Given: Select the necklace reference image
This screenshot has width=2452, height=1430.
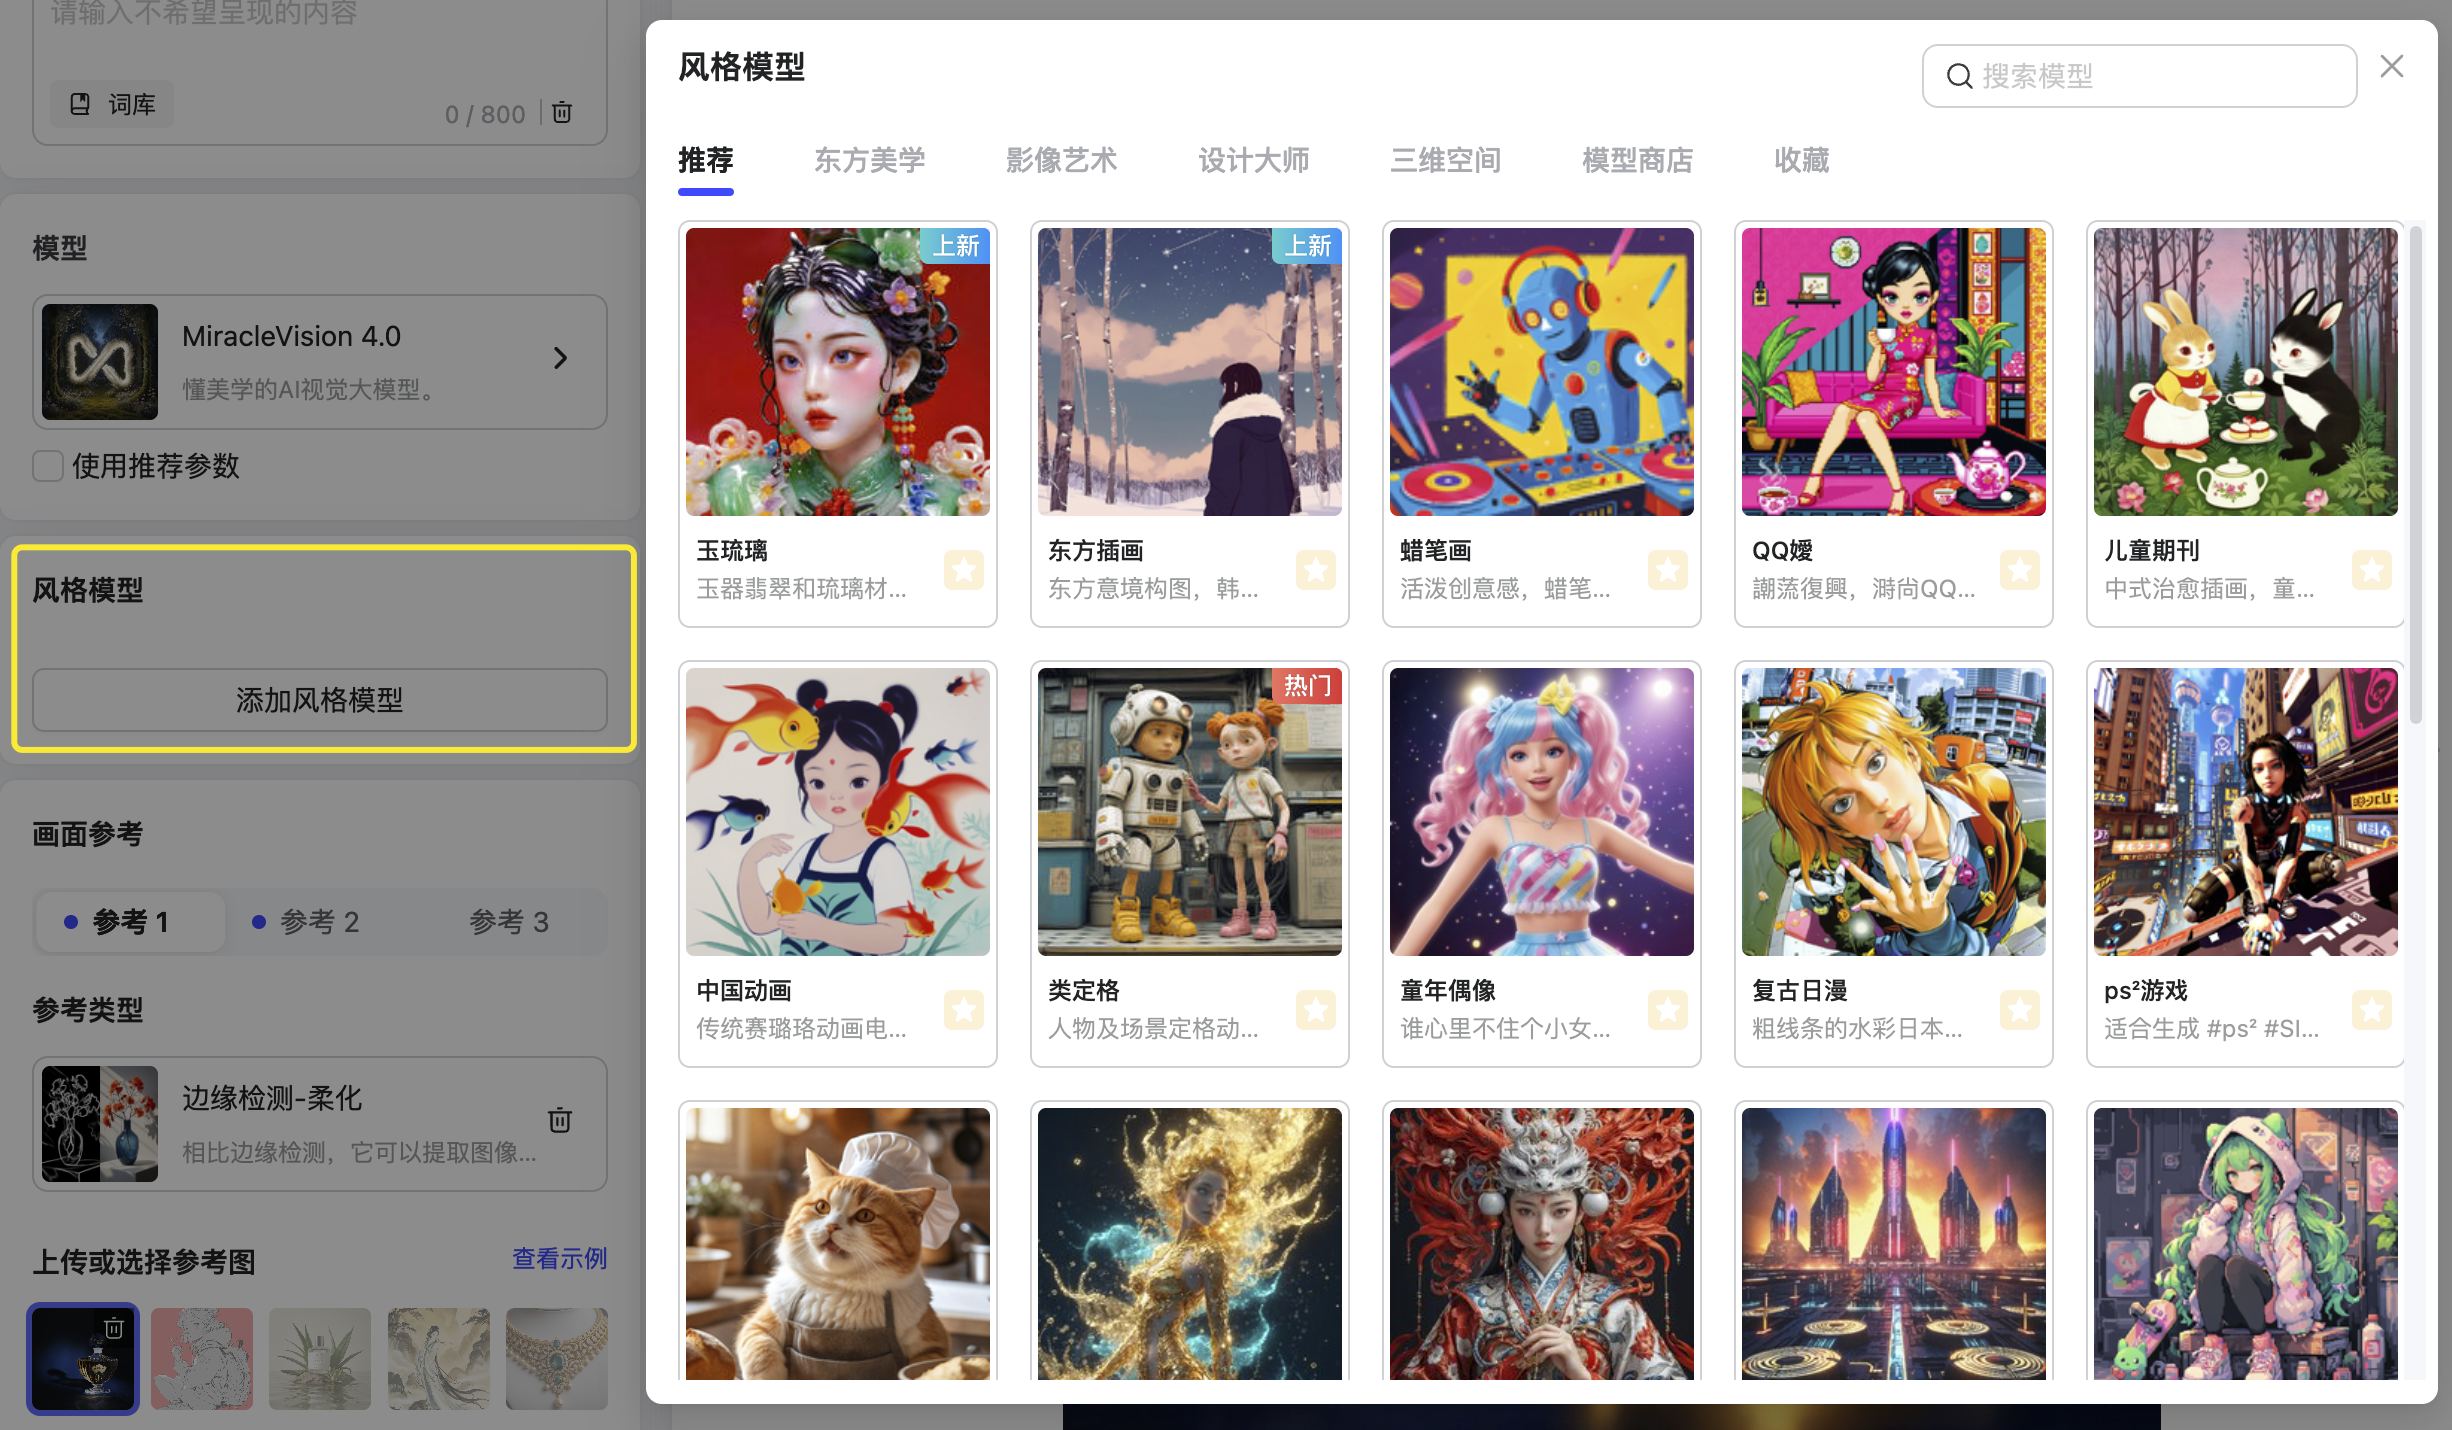Looking at the screenshot, I should [557, 1358].
